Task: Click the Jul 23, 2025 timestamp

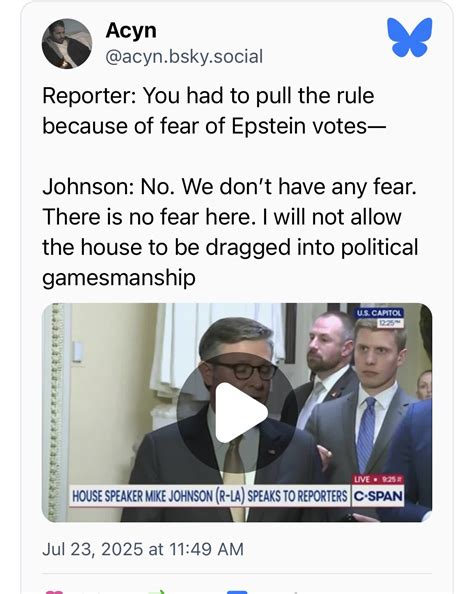Action: [143, 549]
